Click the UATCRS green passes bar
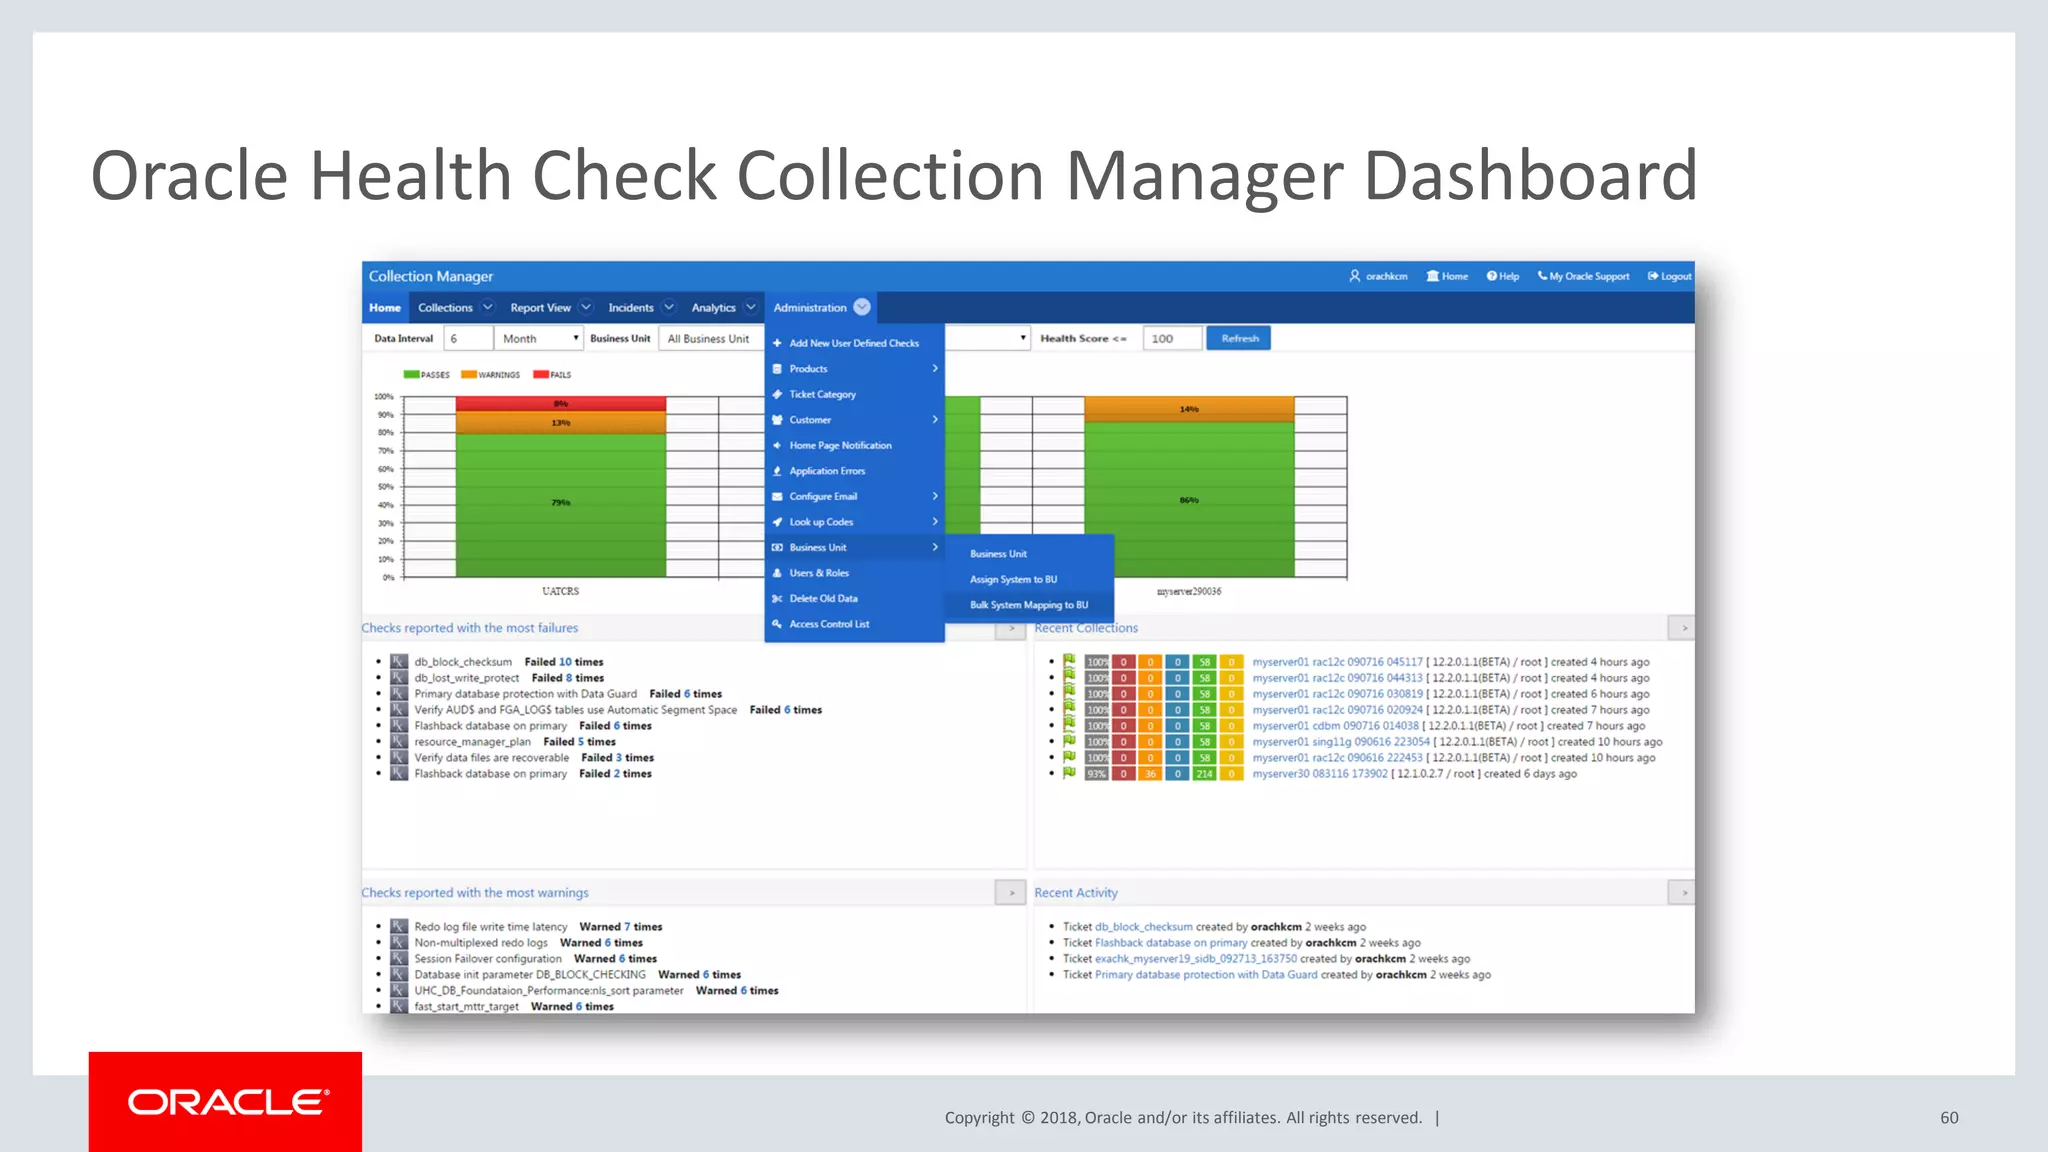 (561, 505)
